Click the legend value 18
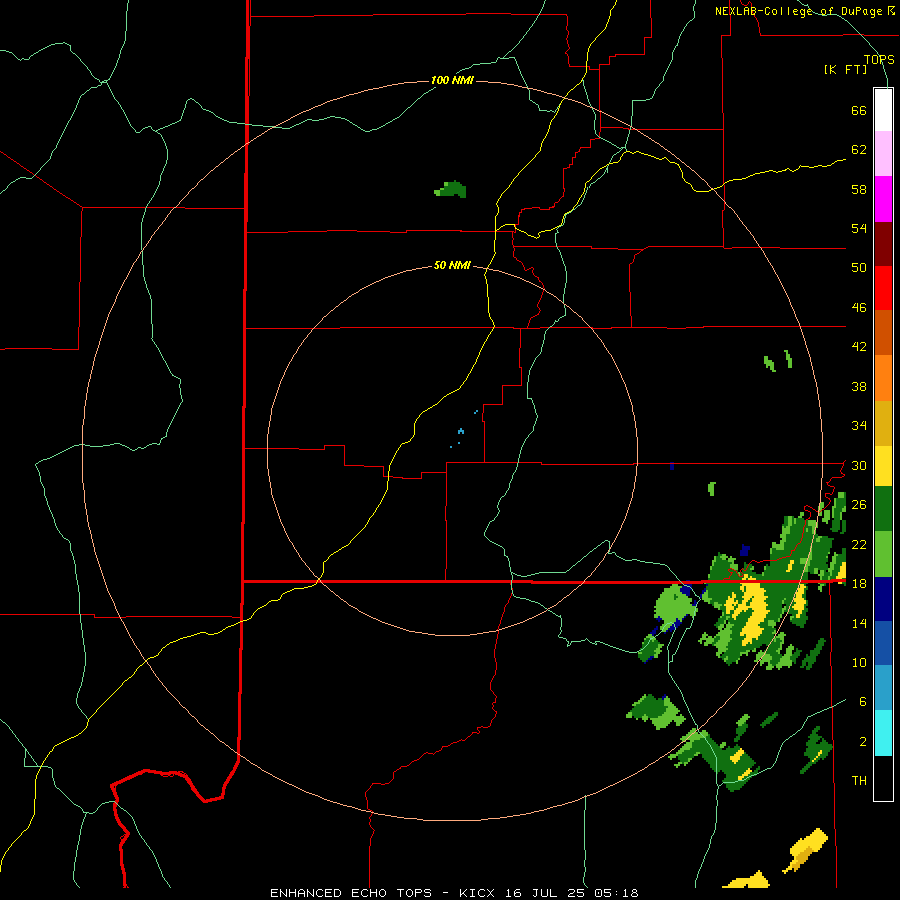The image size is (900, 900). 859,584
